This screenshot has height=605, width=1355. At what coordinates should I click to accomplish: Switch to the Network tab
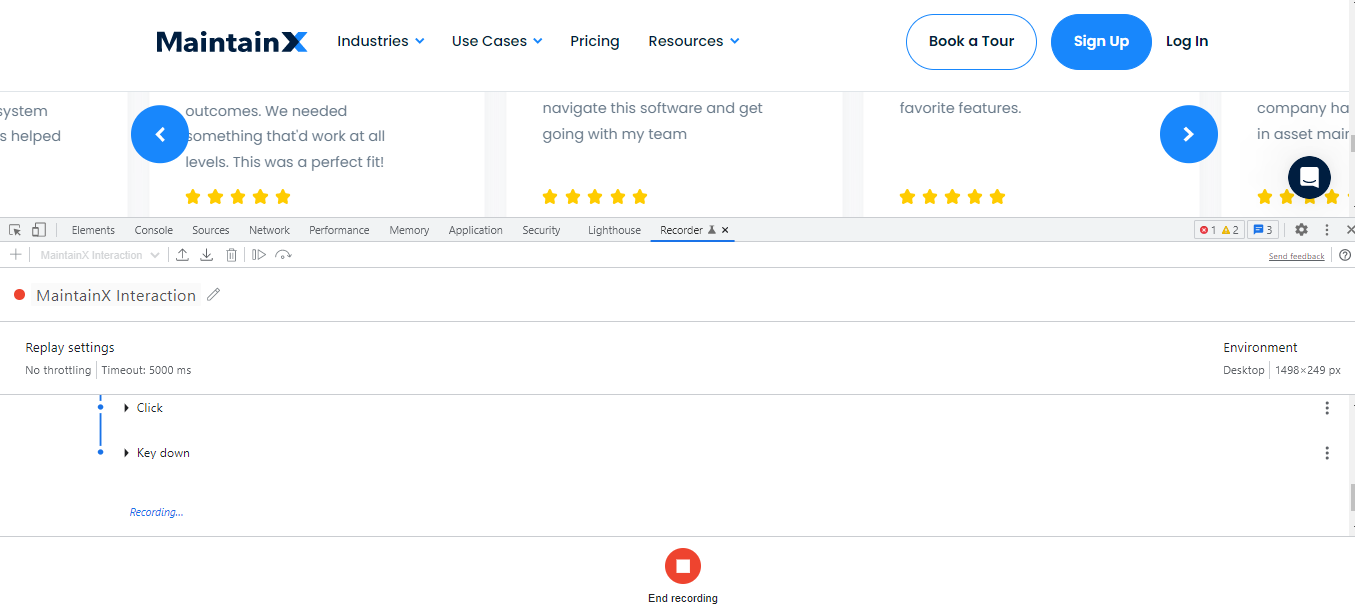[x=269, y=230]
